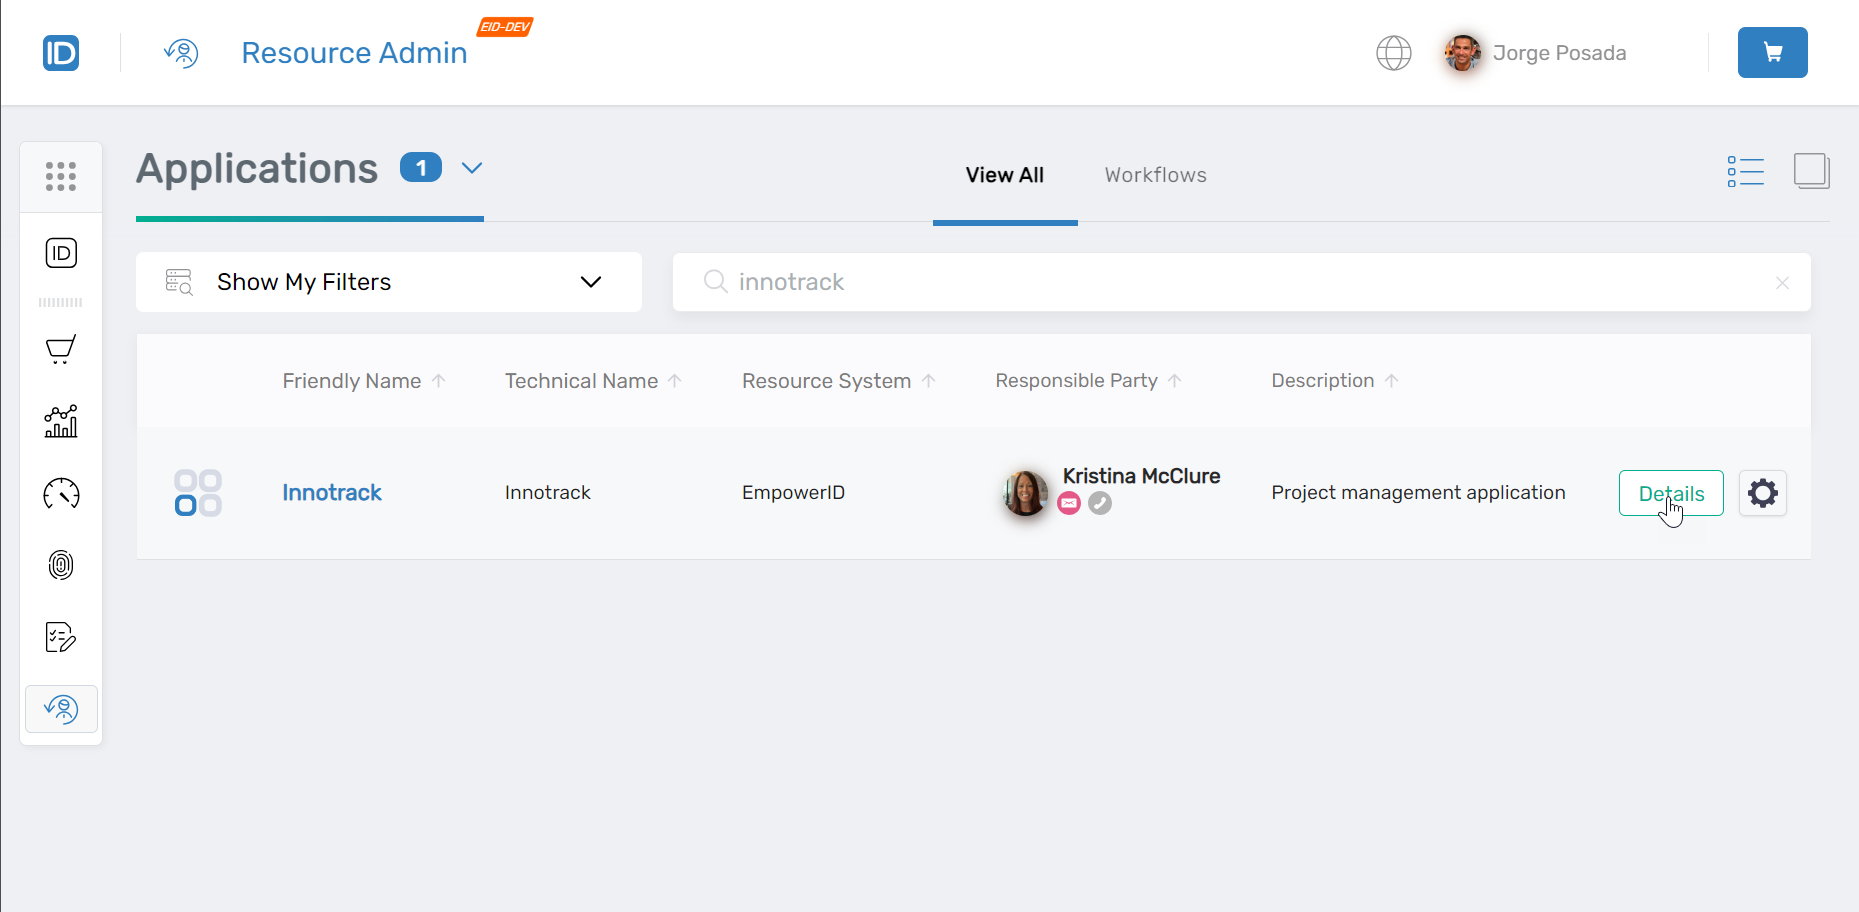
Task: Open Details for the Innotrack application
Action: coord(1670,493)
